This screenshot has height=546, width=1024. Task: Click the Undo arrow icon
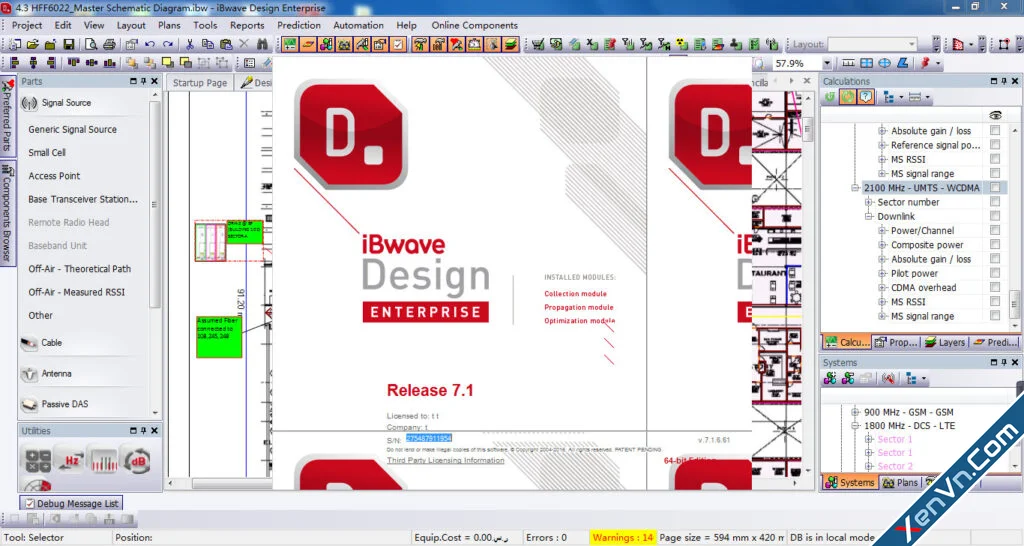pyautogui.click(x=150, y=44)
